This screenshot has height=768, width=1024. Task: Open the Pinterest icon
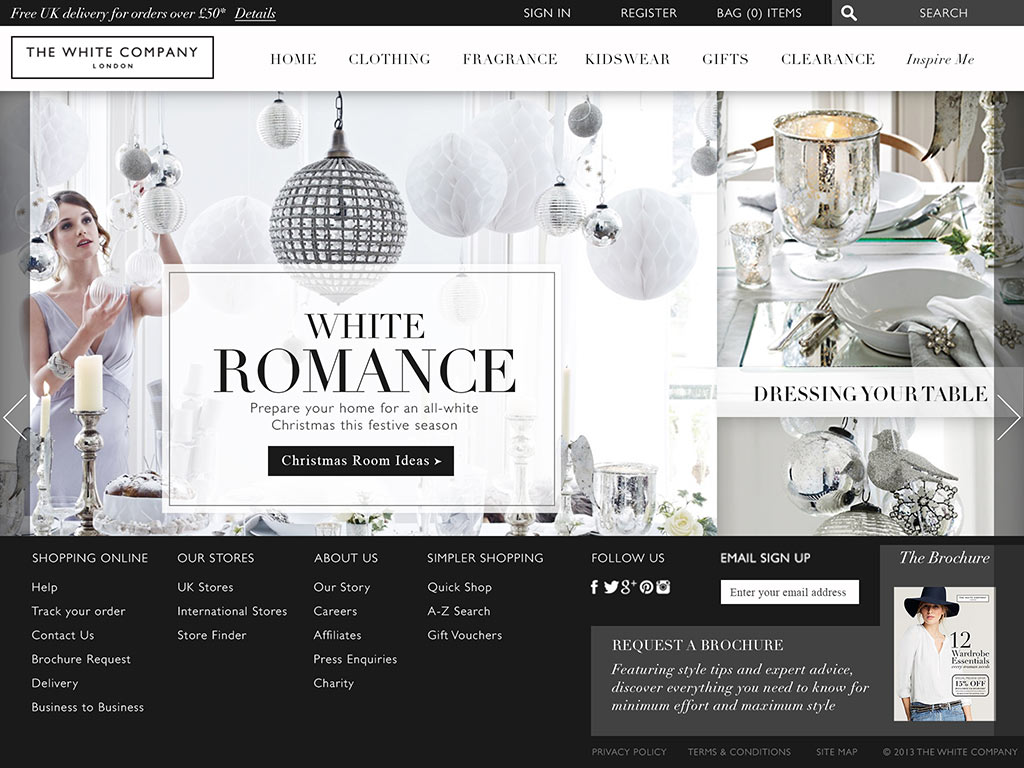[646, 586]
